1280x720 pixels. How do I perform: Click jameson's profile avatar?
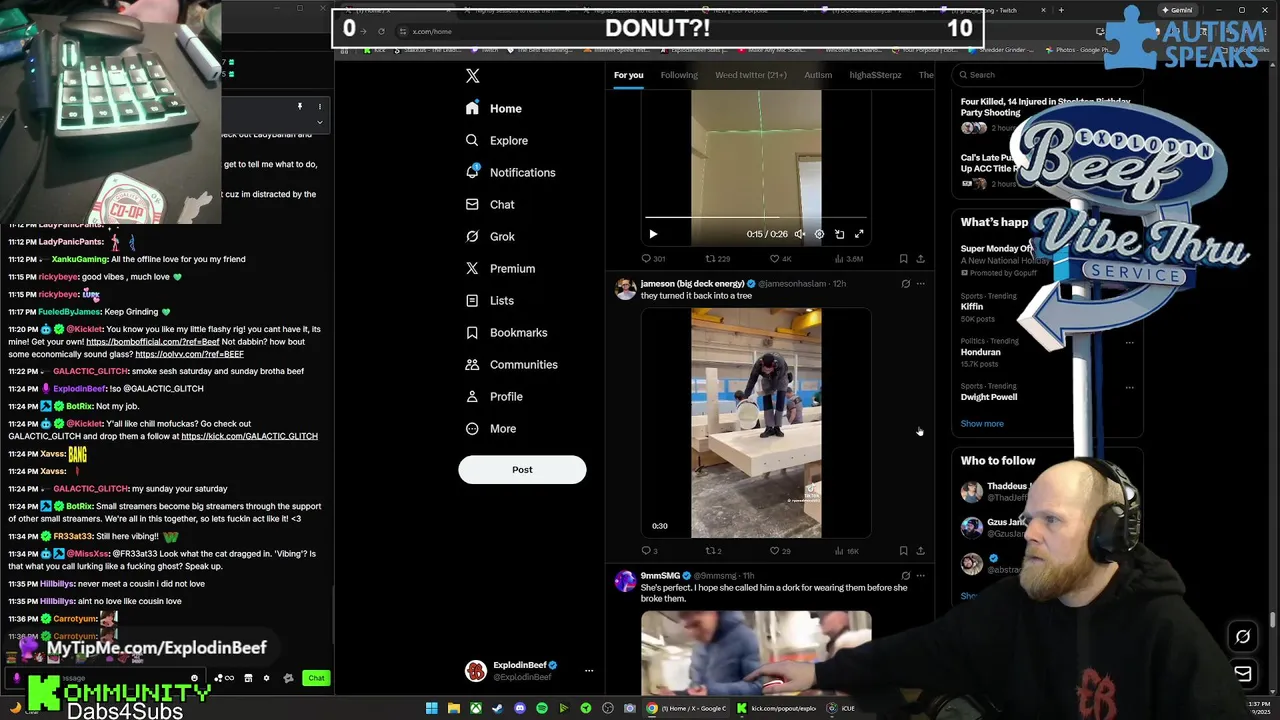[625, 290]
